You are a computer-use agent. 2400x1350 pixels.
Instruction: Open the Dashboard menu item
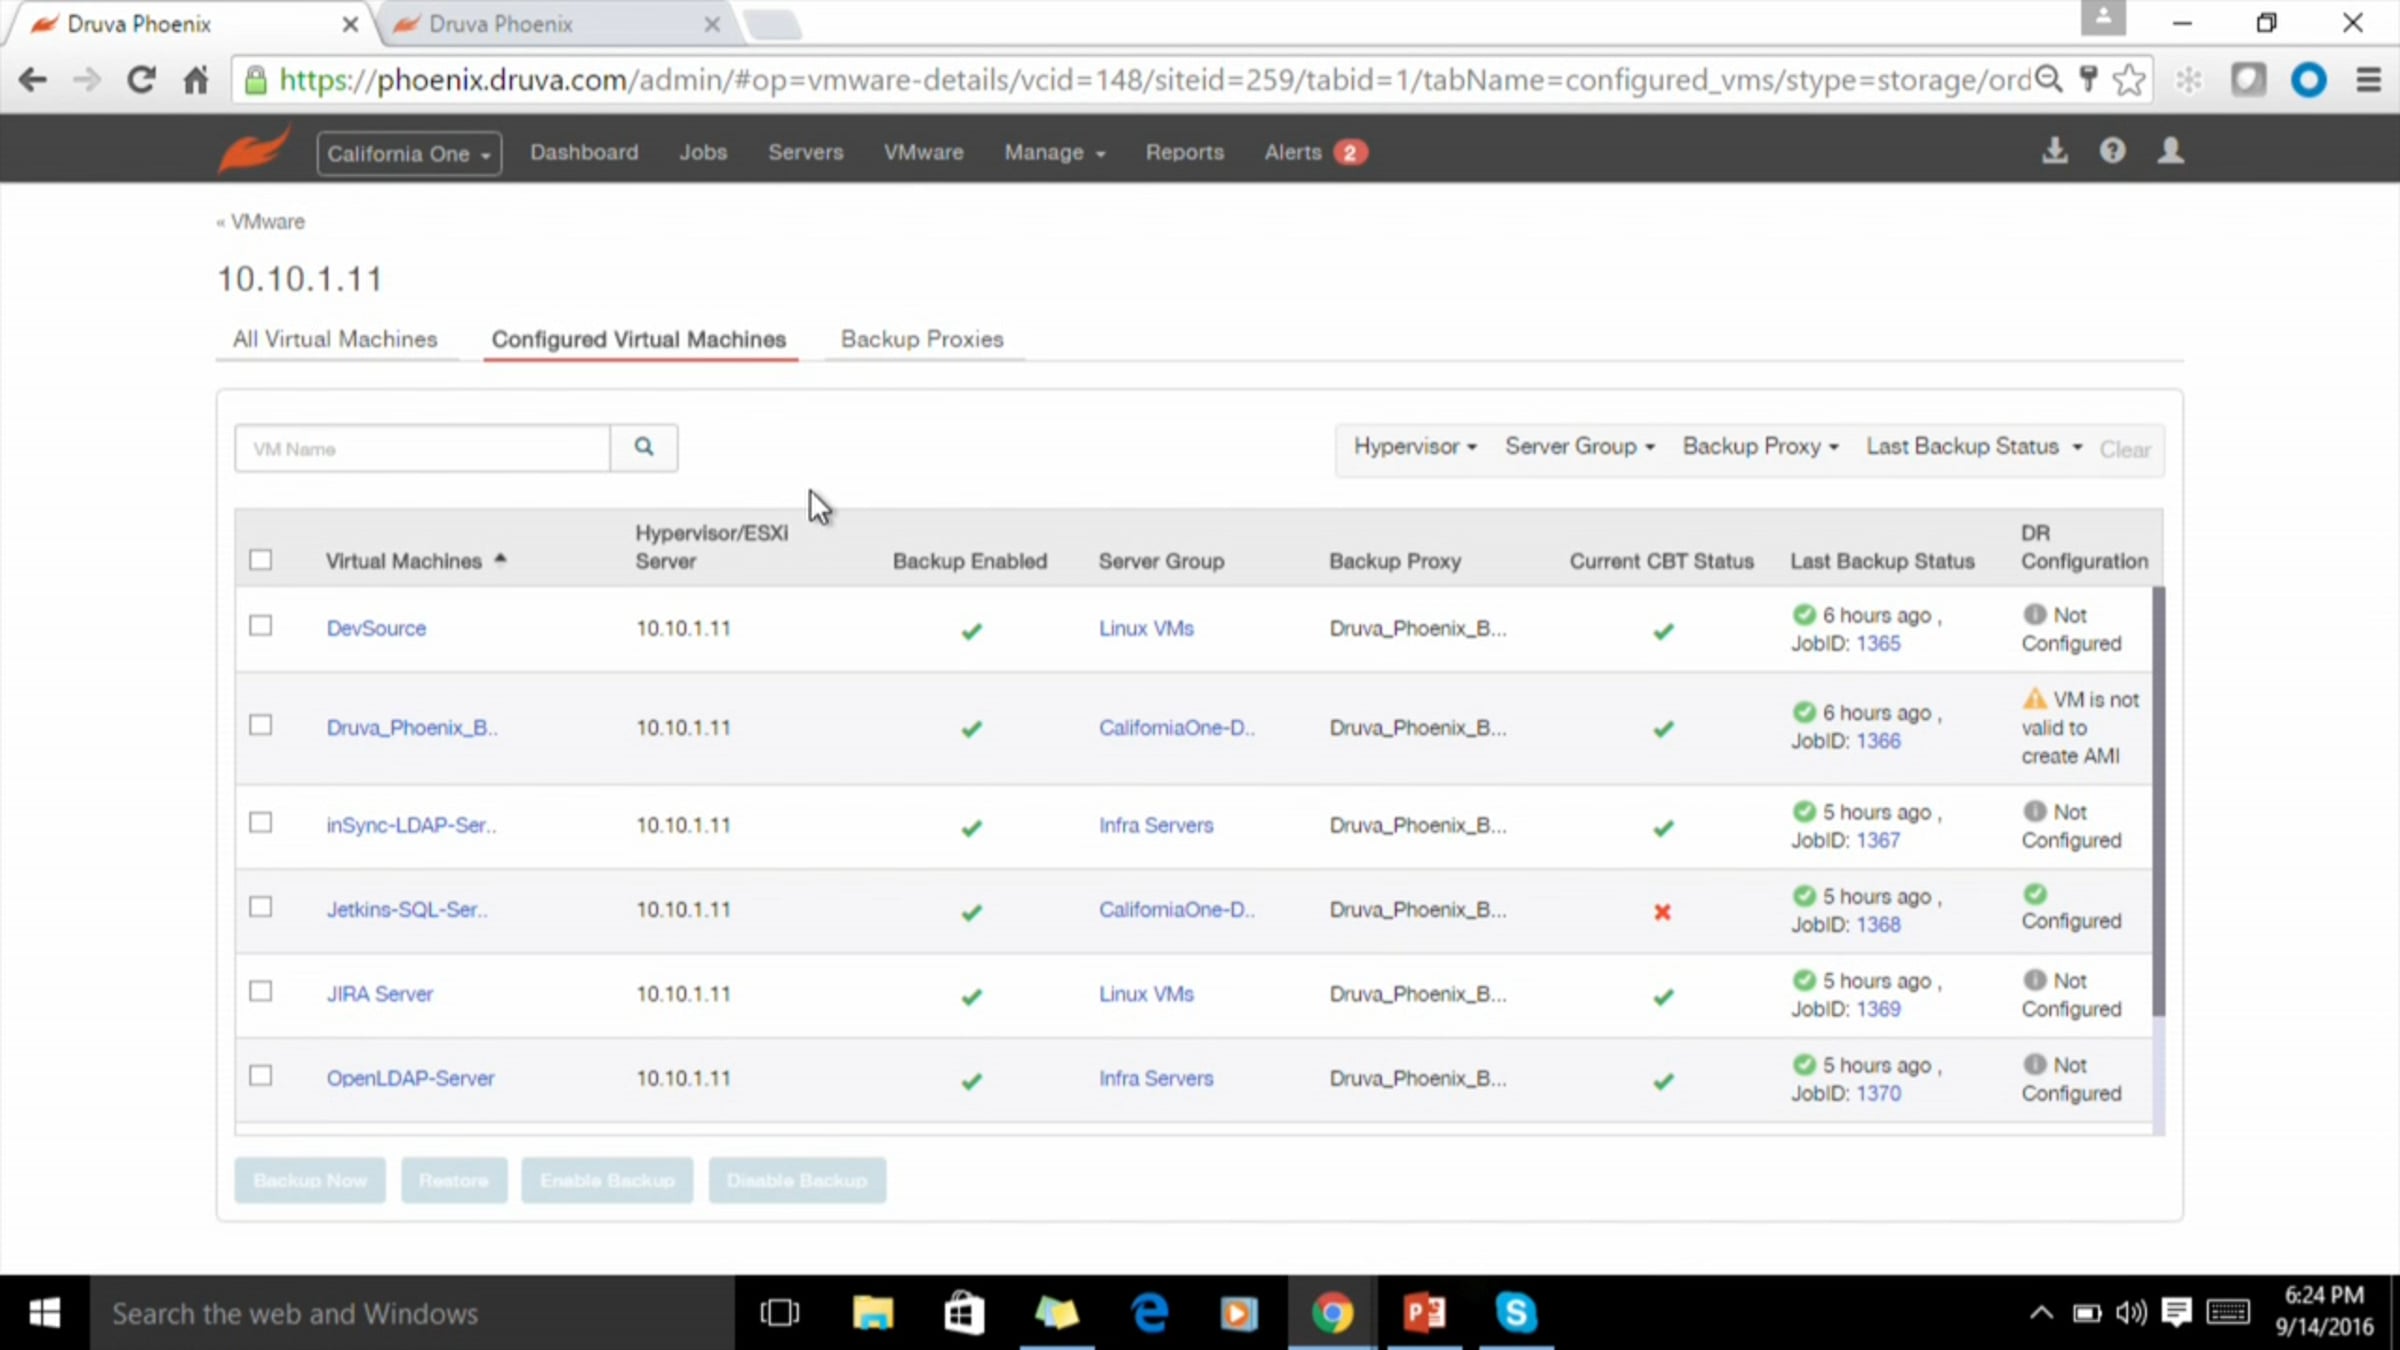[584, 152]
